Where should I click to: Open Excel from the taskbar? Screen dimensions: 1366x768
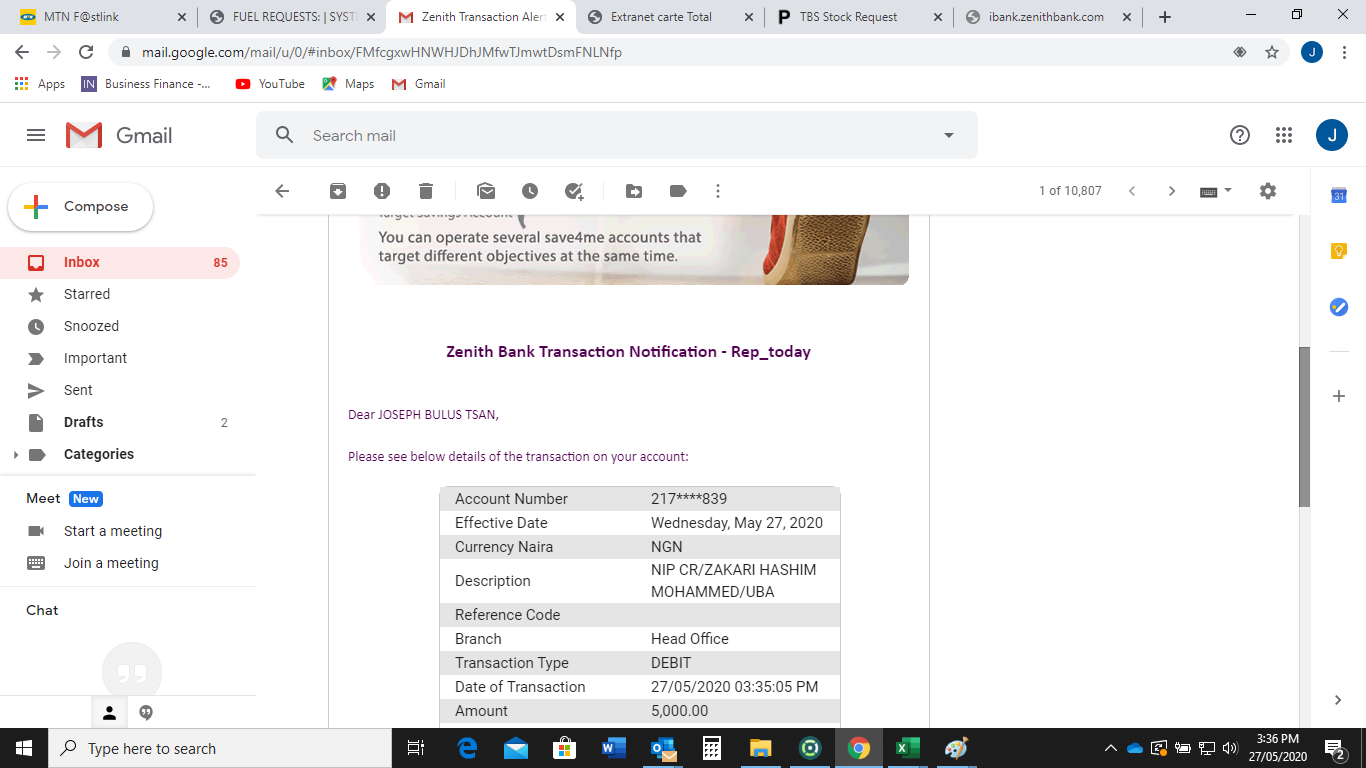pyautogui.click(x=907, y=748)
